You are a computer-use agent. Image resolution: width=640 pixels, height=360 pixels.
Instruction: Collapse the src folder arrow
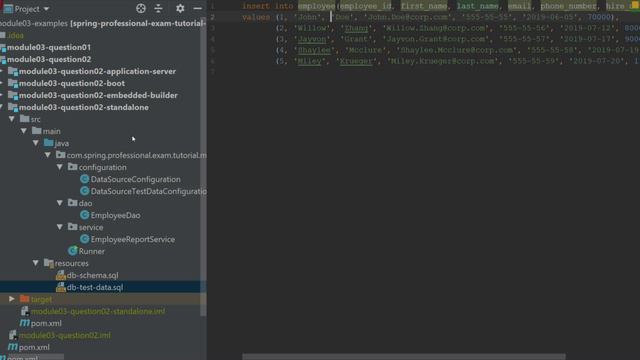[x=12, y=119]
